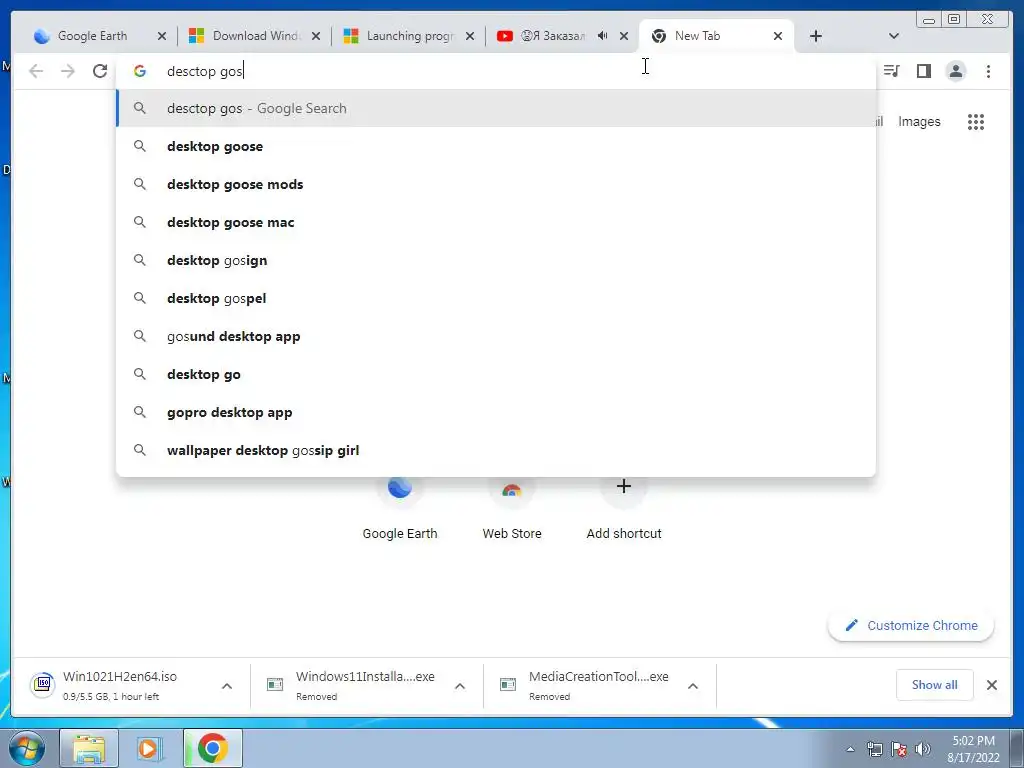
Task: Open the Windows Start menu orb
Action: pyautogui.click(x=27, y=748)
